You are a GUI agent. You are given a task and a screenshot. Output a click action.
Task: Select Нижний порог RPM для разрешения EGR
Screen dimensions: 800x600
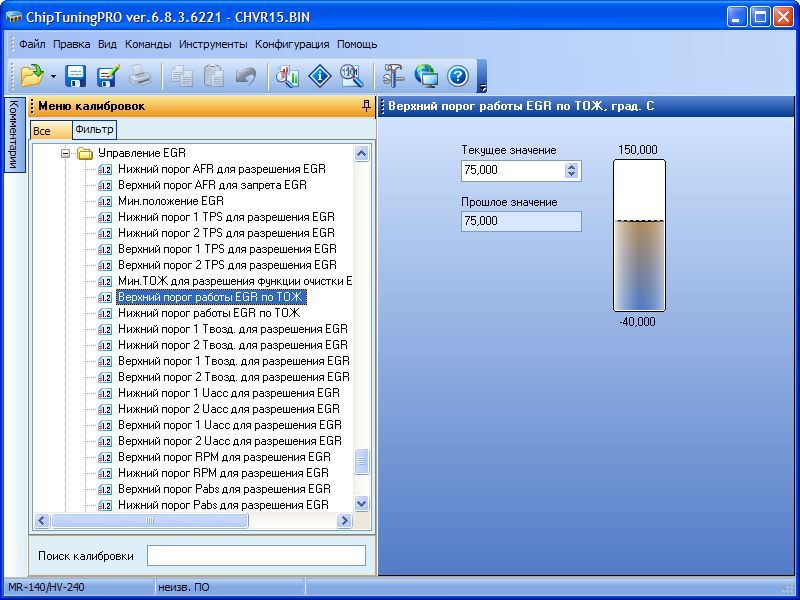pyautogui.click(x=223, y=473)
